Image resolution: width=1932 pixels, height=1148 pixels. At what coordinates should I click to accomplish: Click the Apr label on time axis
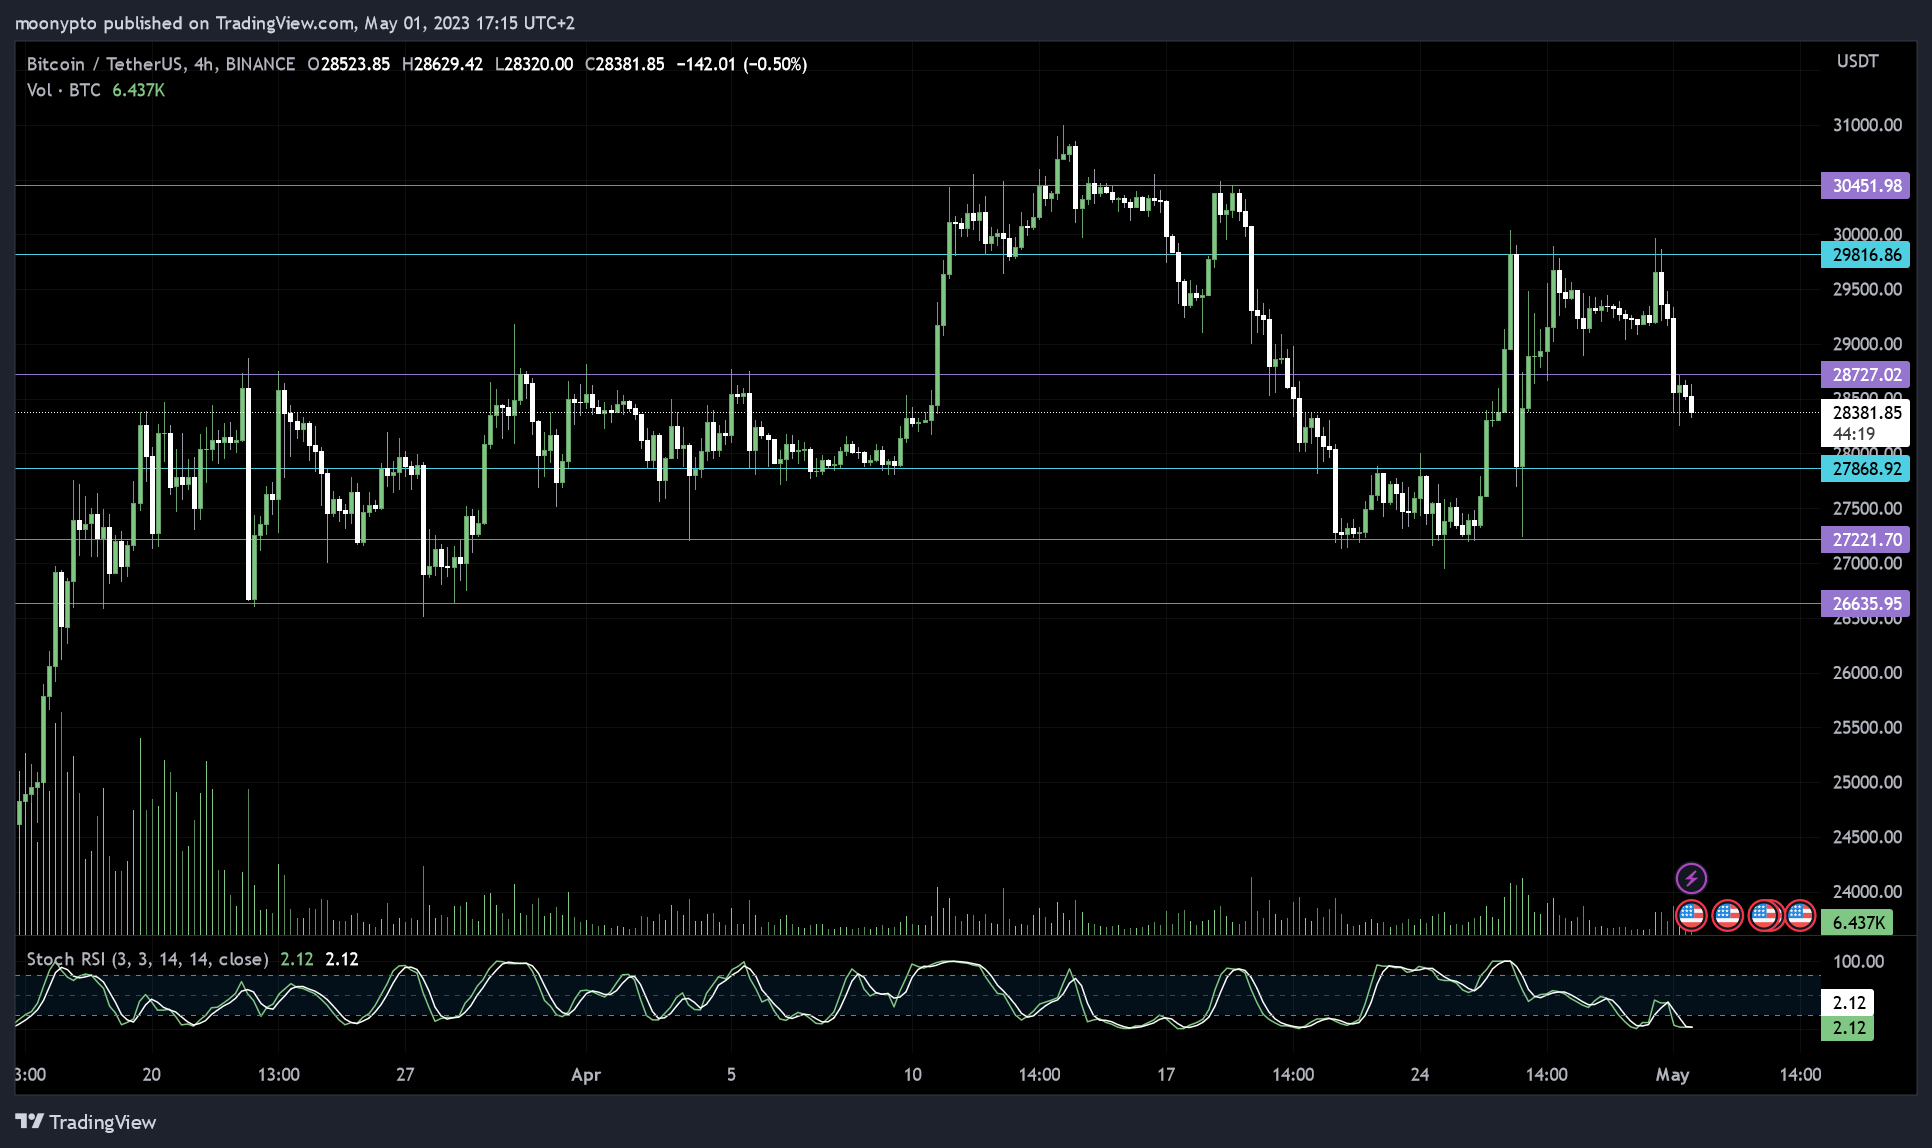tap(586, 1075)
